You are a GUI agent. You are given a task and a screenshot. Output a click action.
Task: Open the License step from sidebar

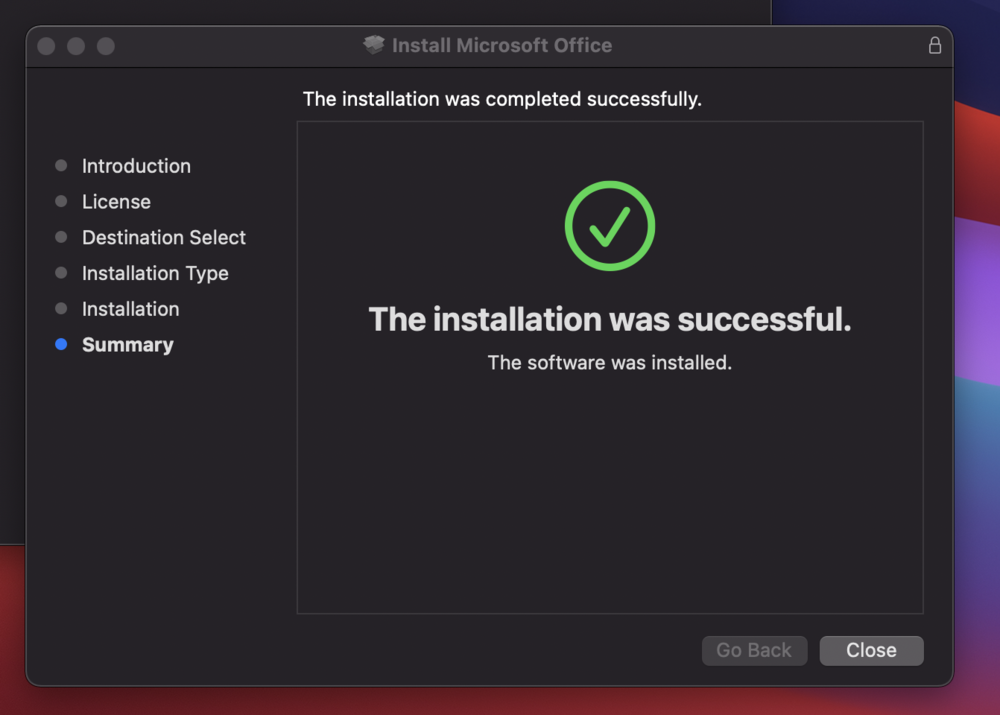tap(116, 201)
